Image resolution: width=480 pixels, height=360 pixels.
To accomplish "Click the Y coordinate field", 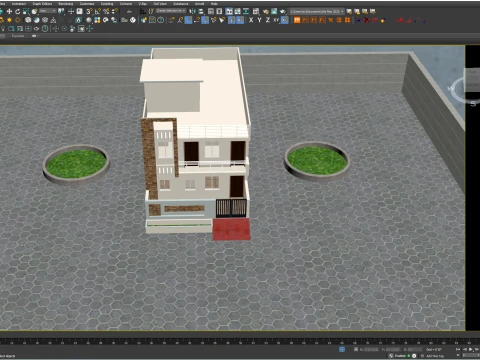I will click(393, 350).
